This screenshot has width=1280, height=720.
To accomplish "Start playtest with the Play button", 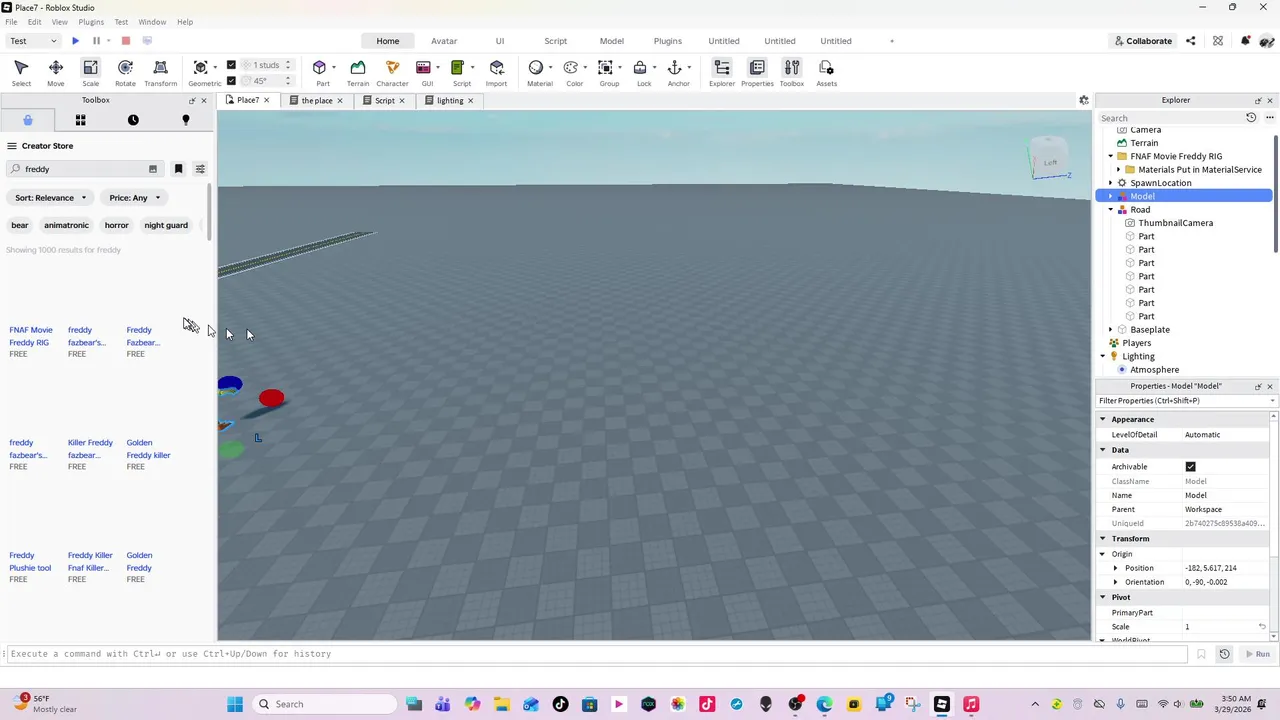I will (x=75, y=41).
